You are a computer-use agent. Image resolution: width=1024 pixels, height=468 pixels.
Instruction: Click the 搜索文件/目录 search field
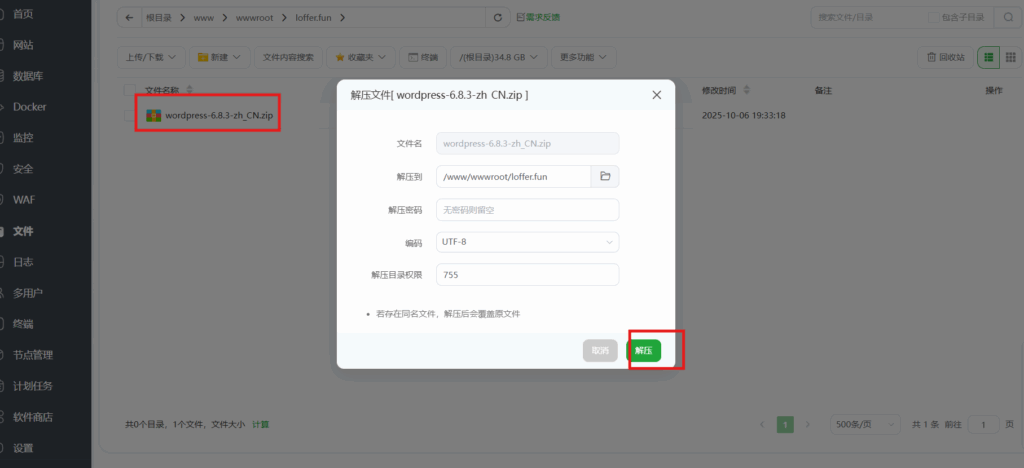pos(869,18)
